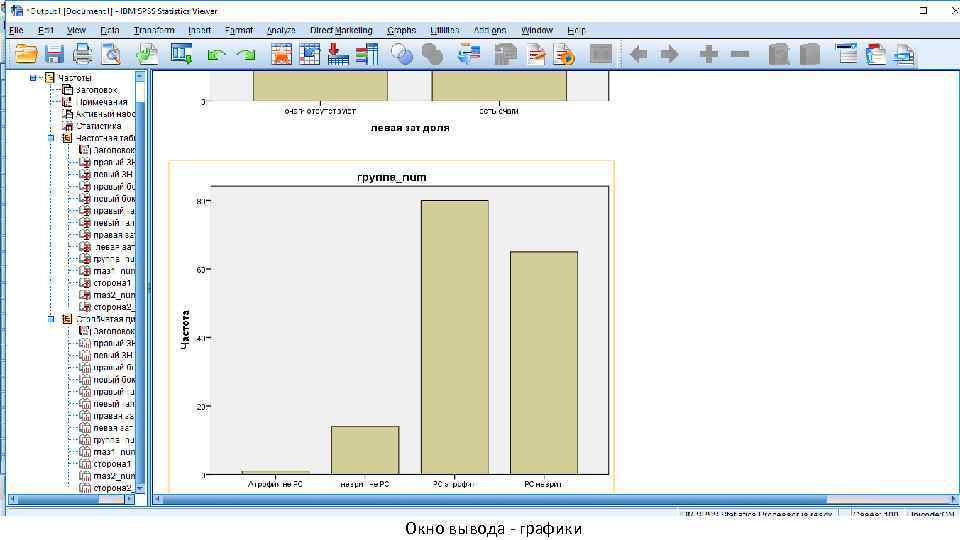Click the two-circles variable sets icon
The height and width of the screenshot is (540, 960).
click(402, 54)
